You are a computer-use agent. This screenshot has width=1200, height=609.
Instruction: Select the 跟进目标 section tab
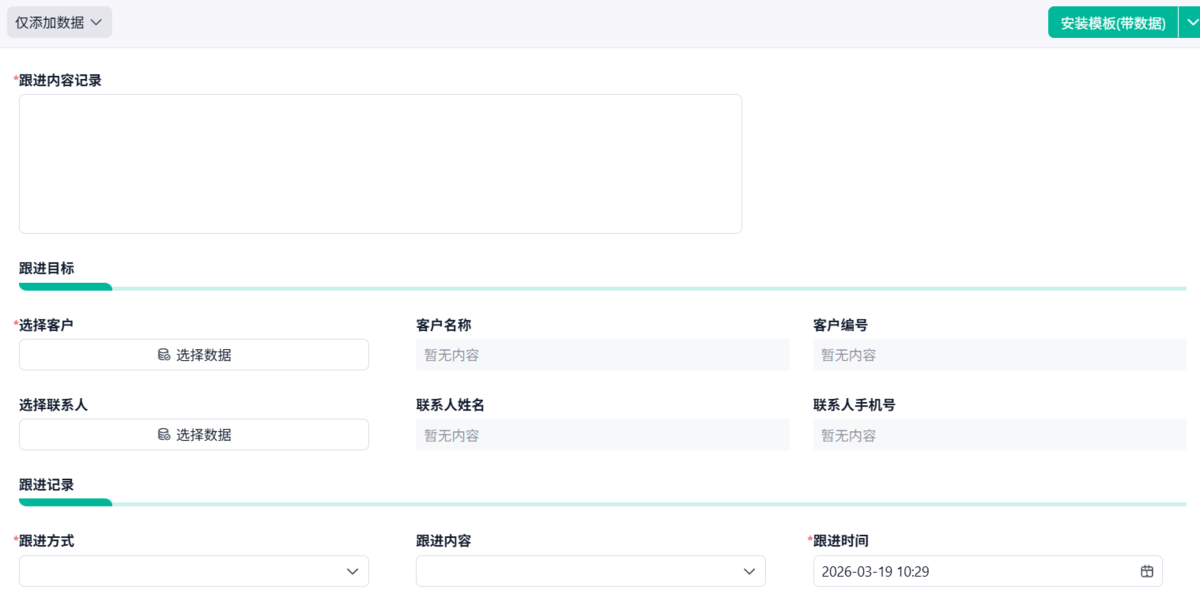(x=47, y=268)
